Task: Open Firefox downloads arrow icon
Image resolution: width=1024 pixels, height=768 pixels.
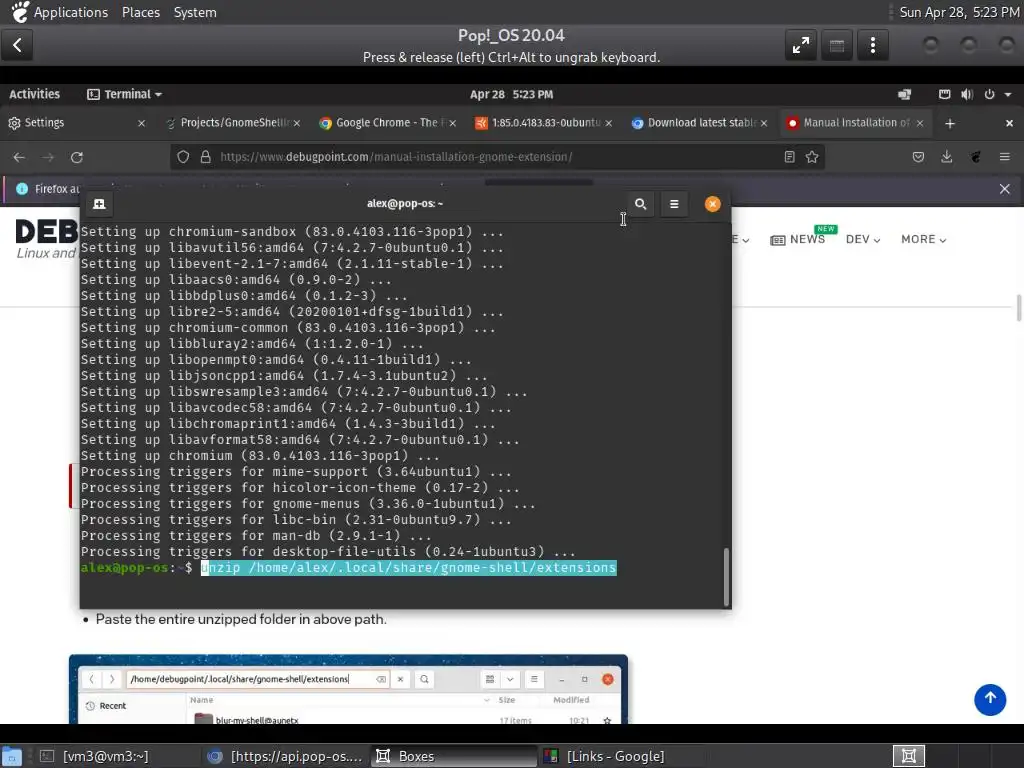Action: click(x=946, y=157)
